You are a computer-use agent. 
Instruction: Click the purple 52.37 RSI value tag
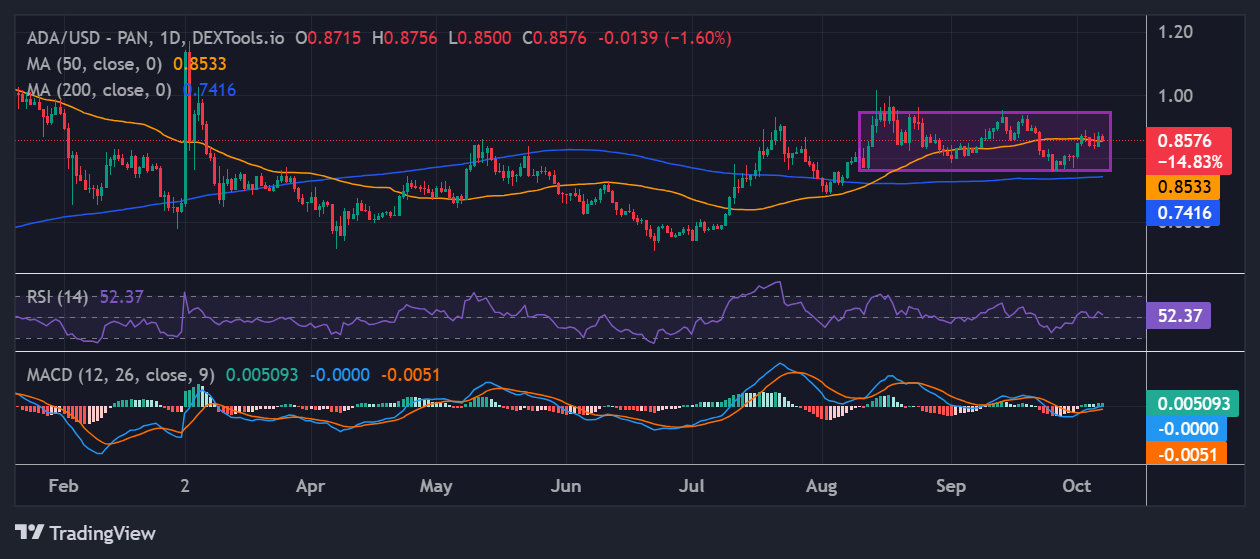click(1178, 316)
